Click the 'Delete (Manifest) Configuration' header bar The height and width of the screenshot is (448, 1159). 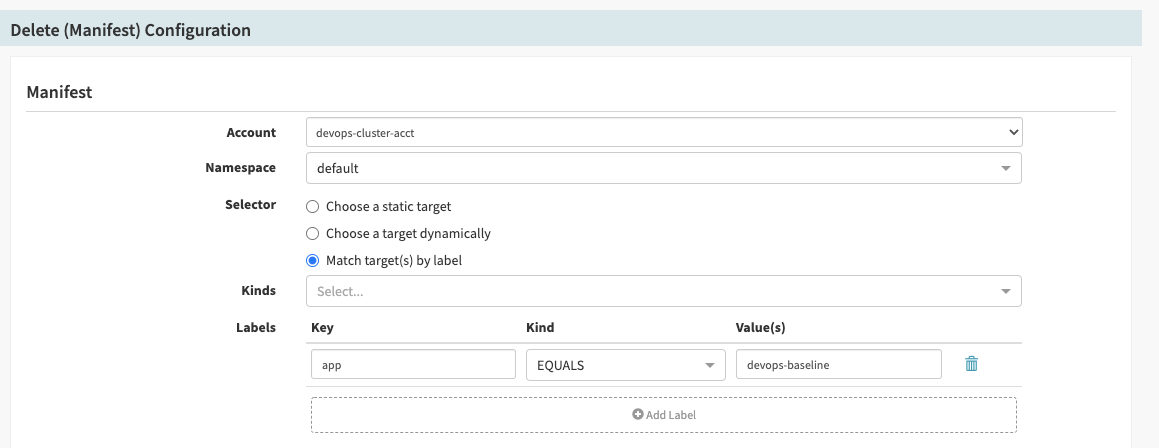[x=570, y=30]
